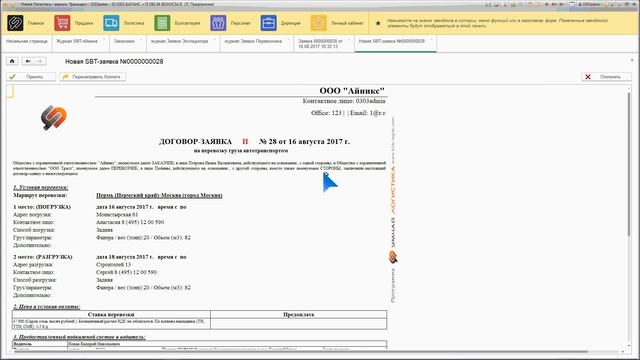640x360 pixels.
Task: Click Перенаправить Коллеге button
Action: [x=93, y=77]
